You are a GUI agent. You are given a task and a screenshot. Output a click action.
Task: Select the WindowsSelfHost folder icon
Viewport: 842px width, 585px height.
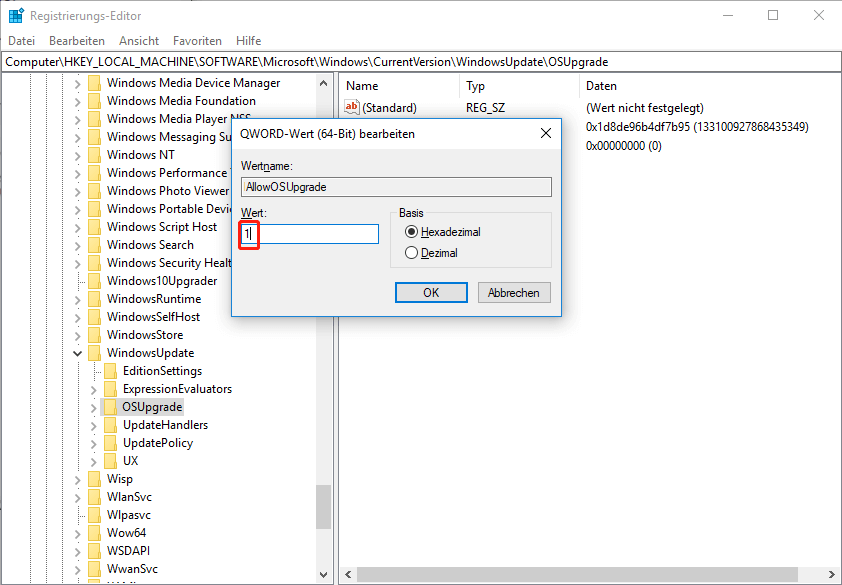coord(95,317)
